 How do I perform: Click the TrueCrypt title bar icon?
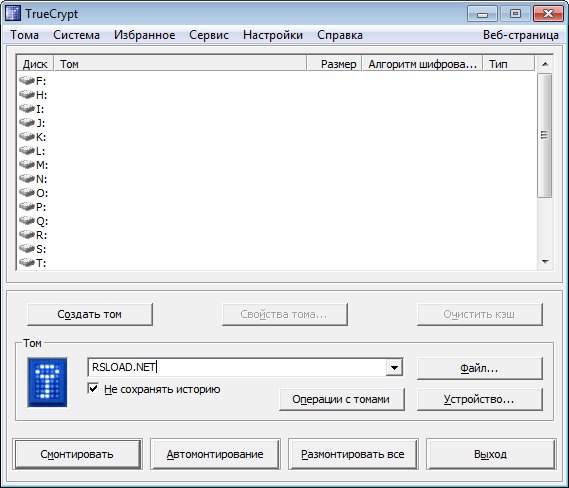pyautogui.click(x=13, y=13)
